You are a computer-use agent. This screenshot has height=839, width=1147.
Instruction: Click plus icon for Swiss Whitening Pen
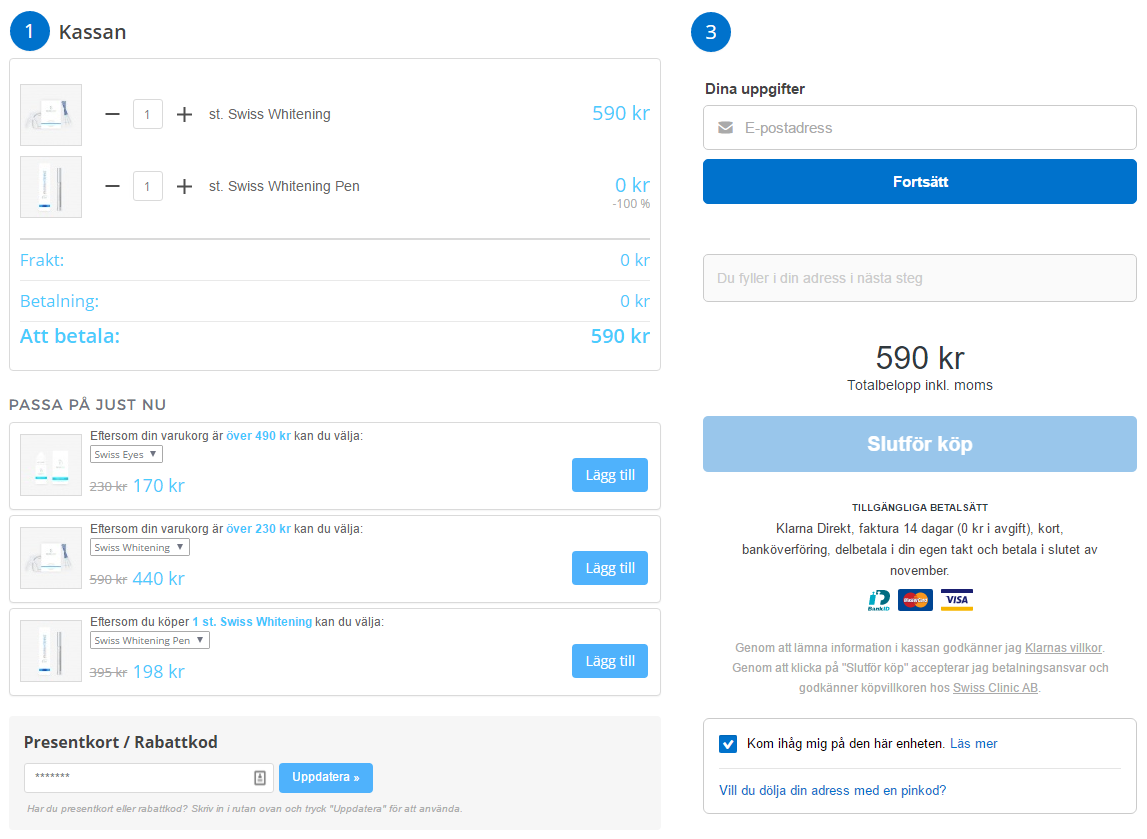184,186
